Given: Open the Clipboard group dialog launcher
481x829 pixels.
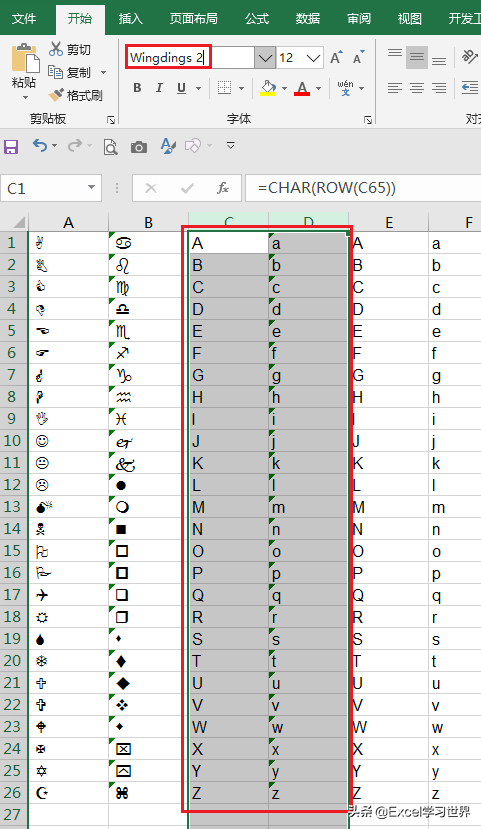Looking at the screenshot, I should pyautogui.click(x=111, y=120).
